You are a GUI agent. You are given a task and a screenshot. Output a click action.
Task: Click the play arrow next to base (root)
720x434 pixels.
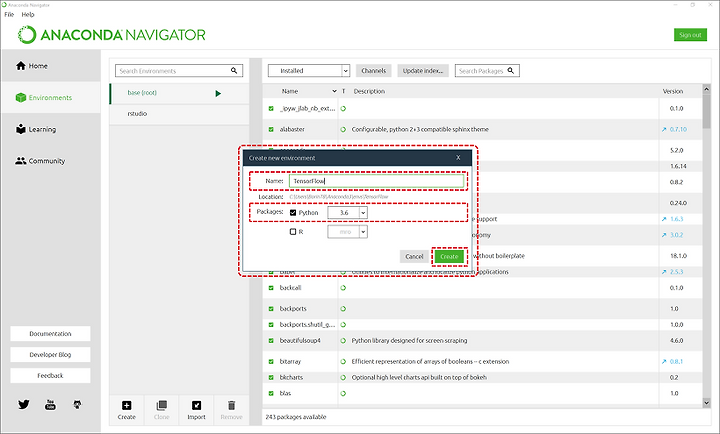click(x=218, y=93)
